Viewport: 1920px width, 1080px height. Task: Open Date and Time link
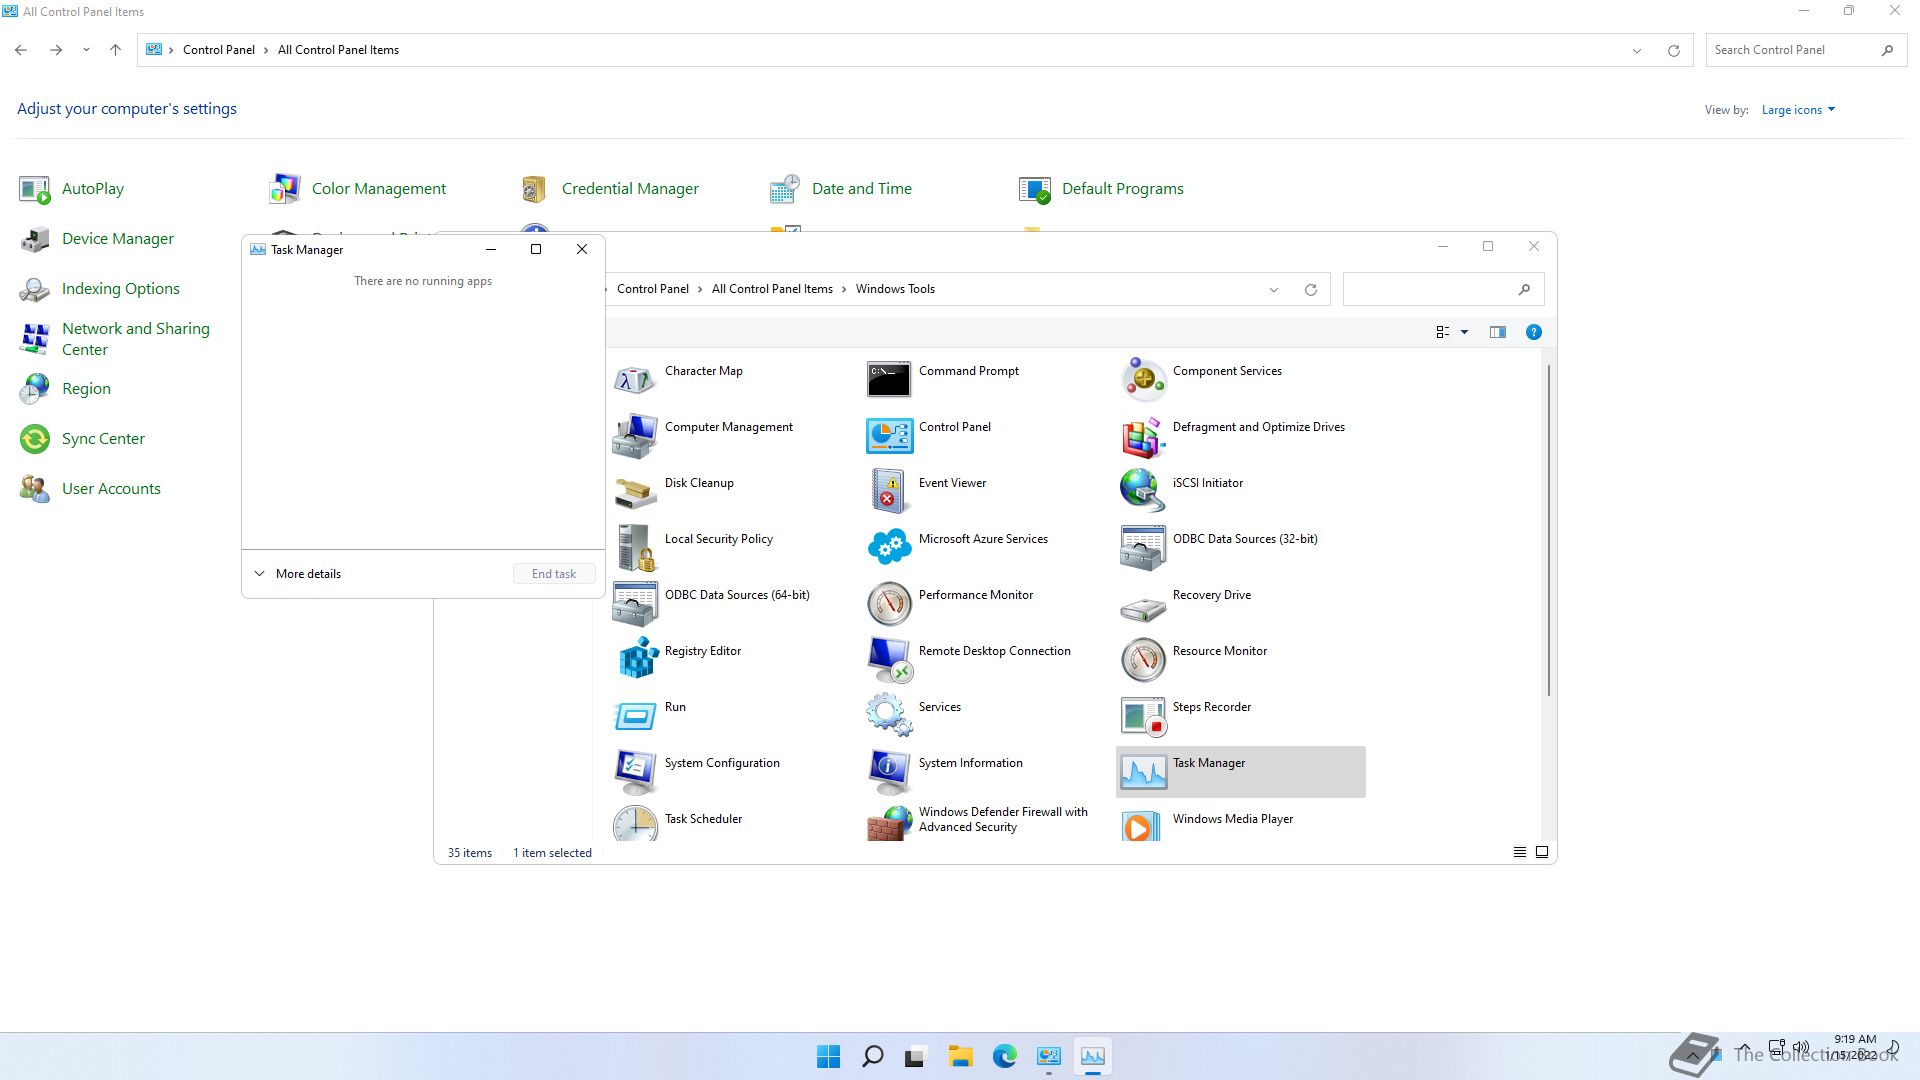[x=862, y=189]
